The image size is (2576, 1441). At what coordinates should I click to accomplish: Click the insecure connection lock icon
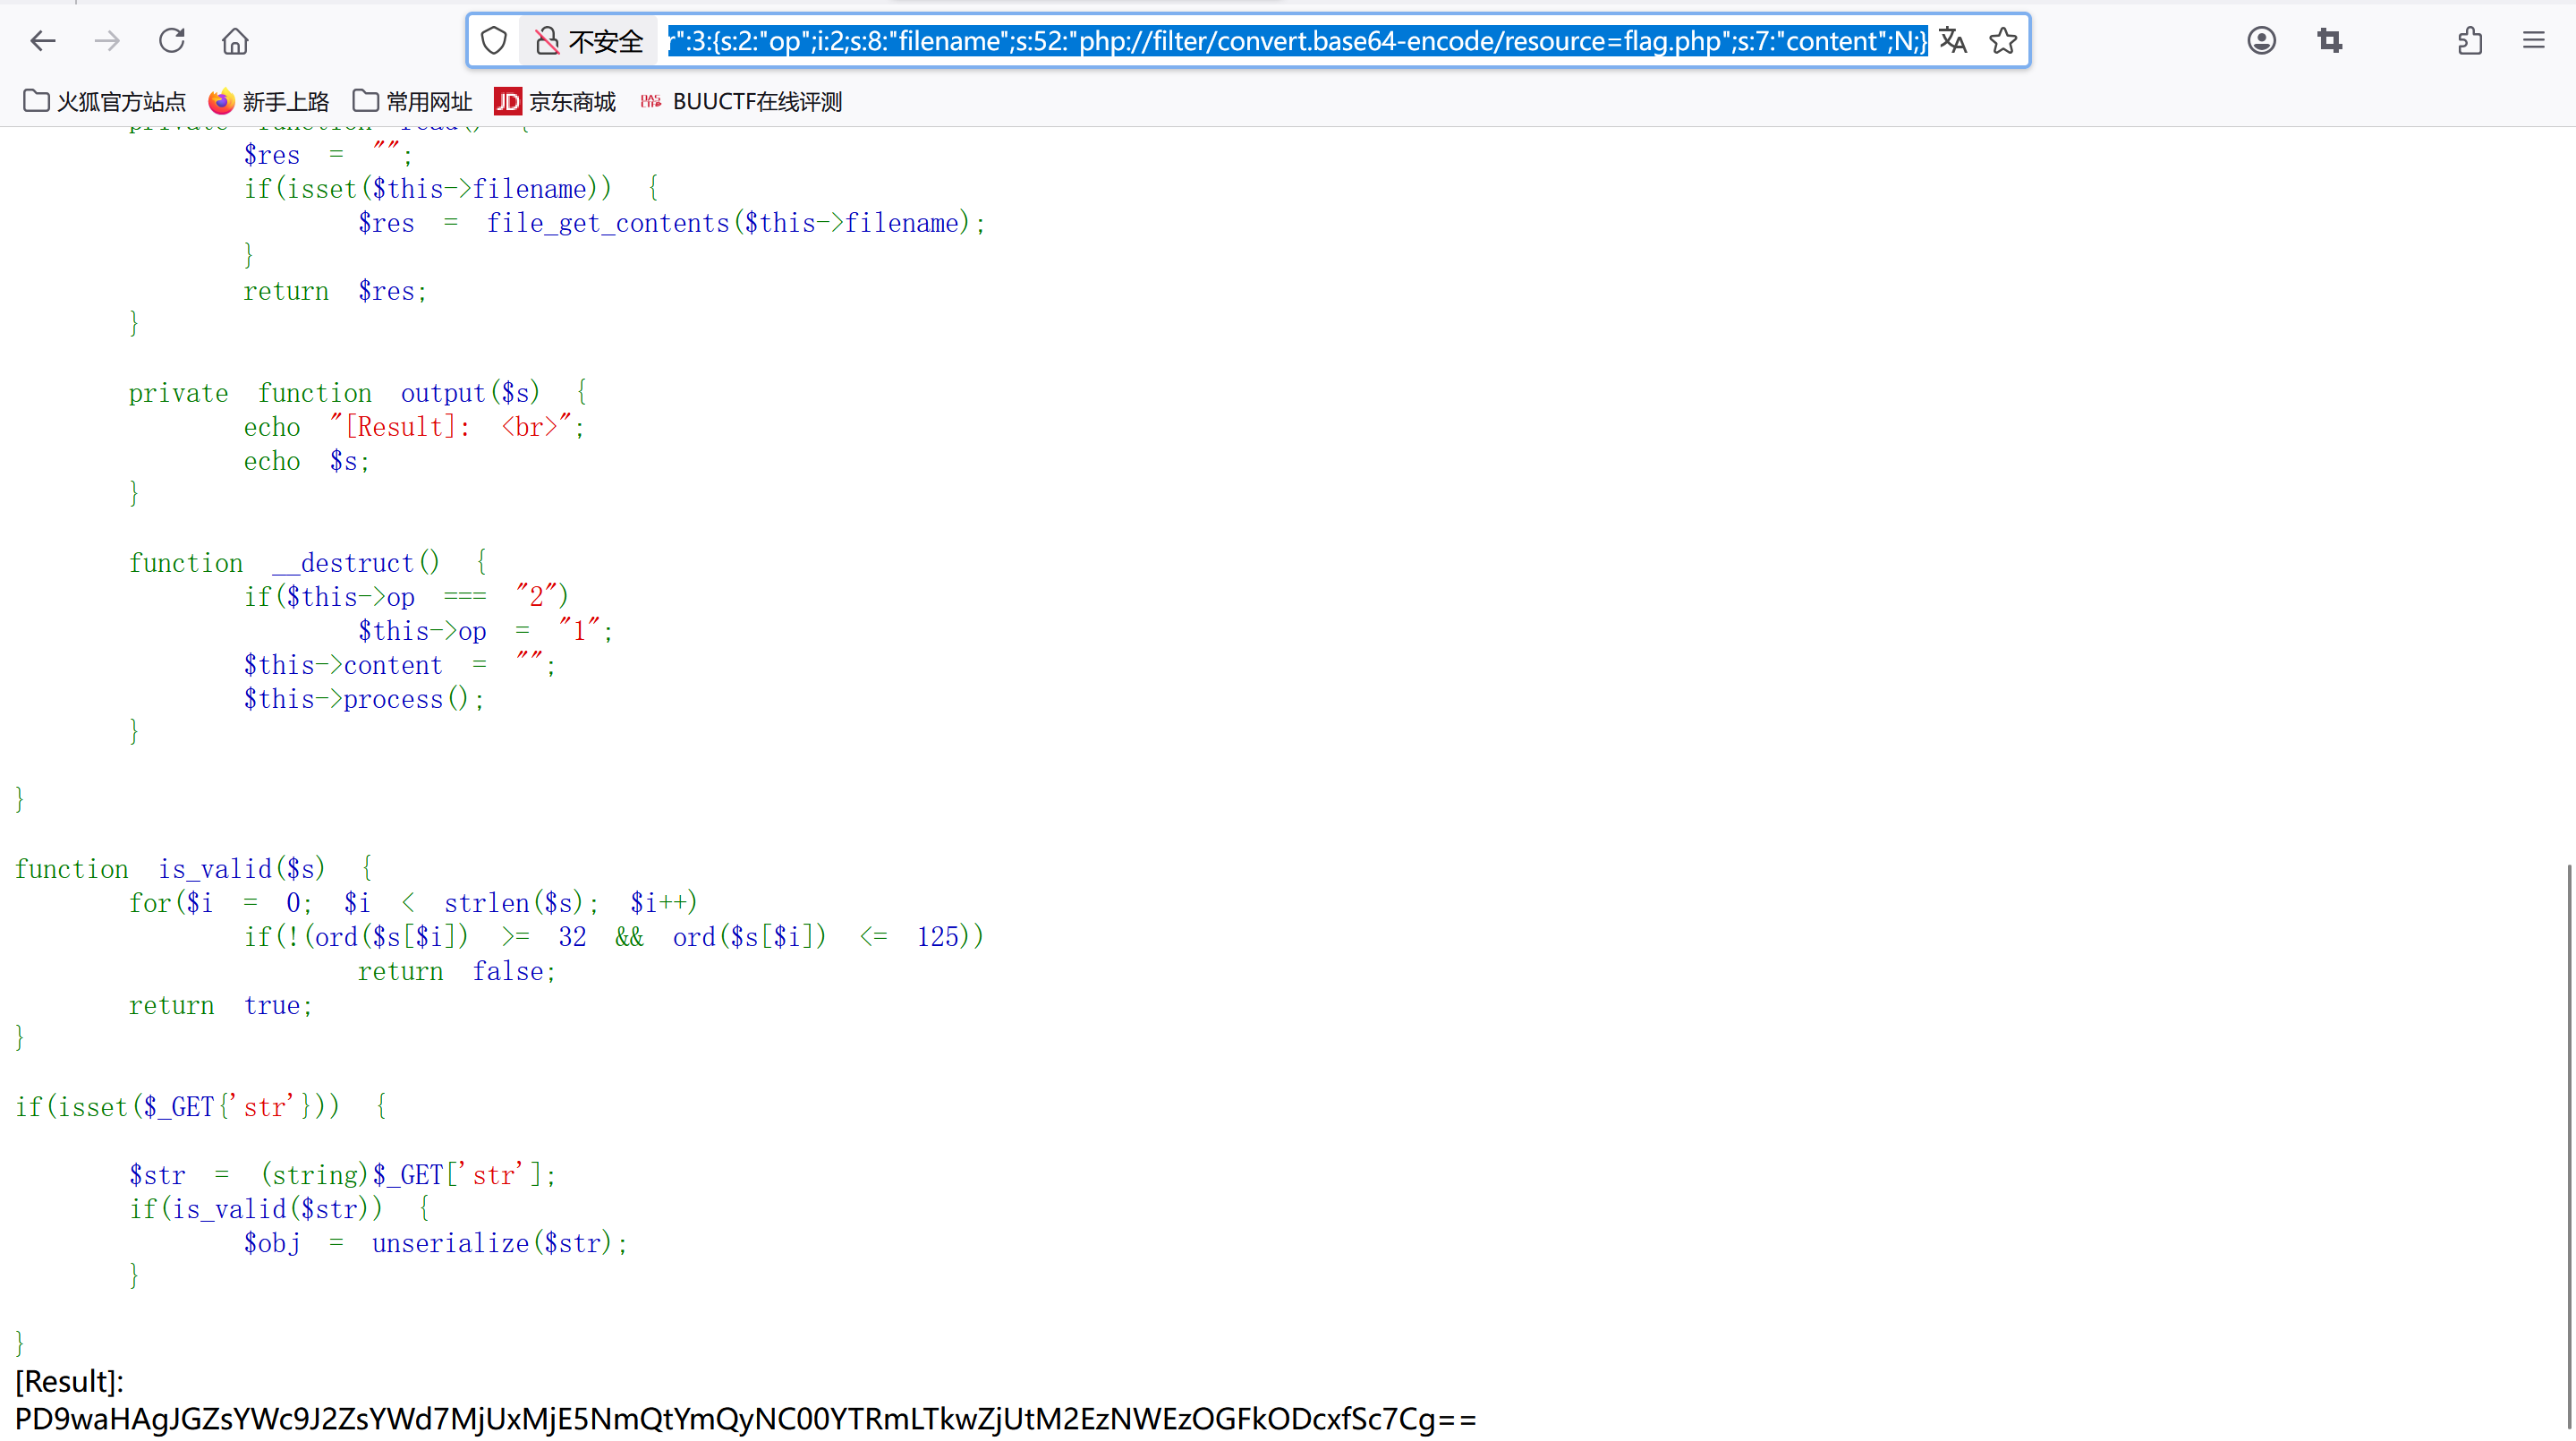click(547, 41)
